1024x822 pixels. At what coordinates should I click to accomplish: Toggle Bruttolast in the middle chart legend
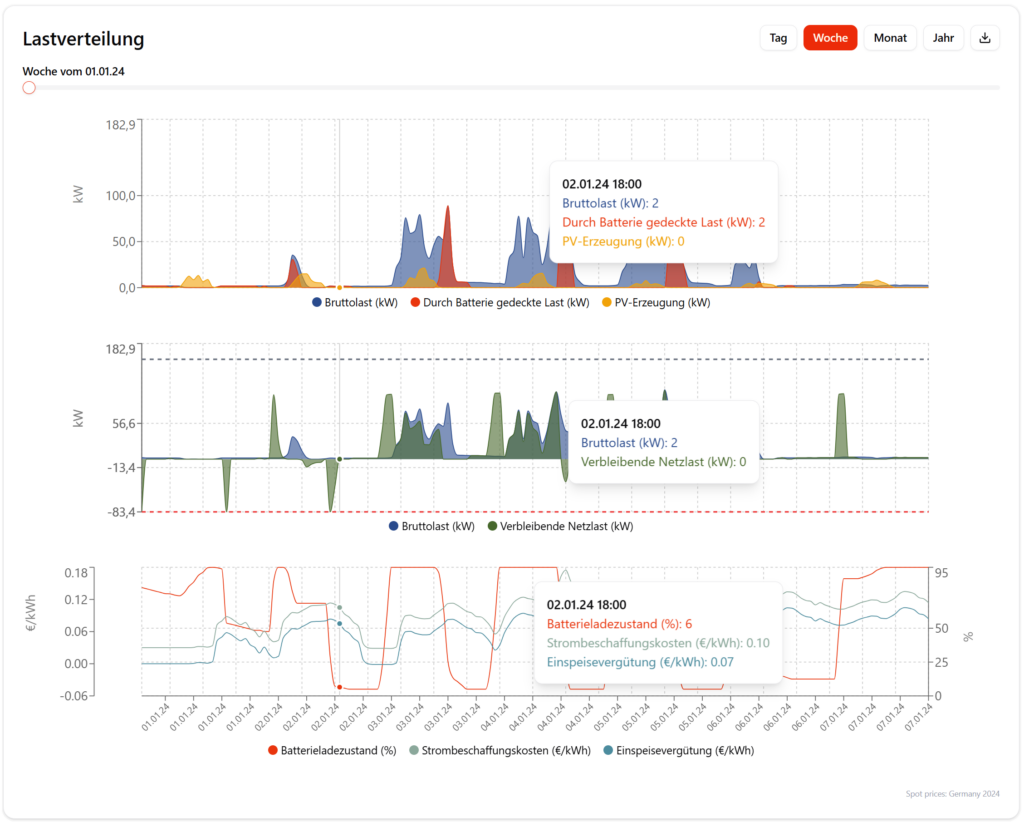pyautogui.click(x=438, y=526)
